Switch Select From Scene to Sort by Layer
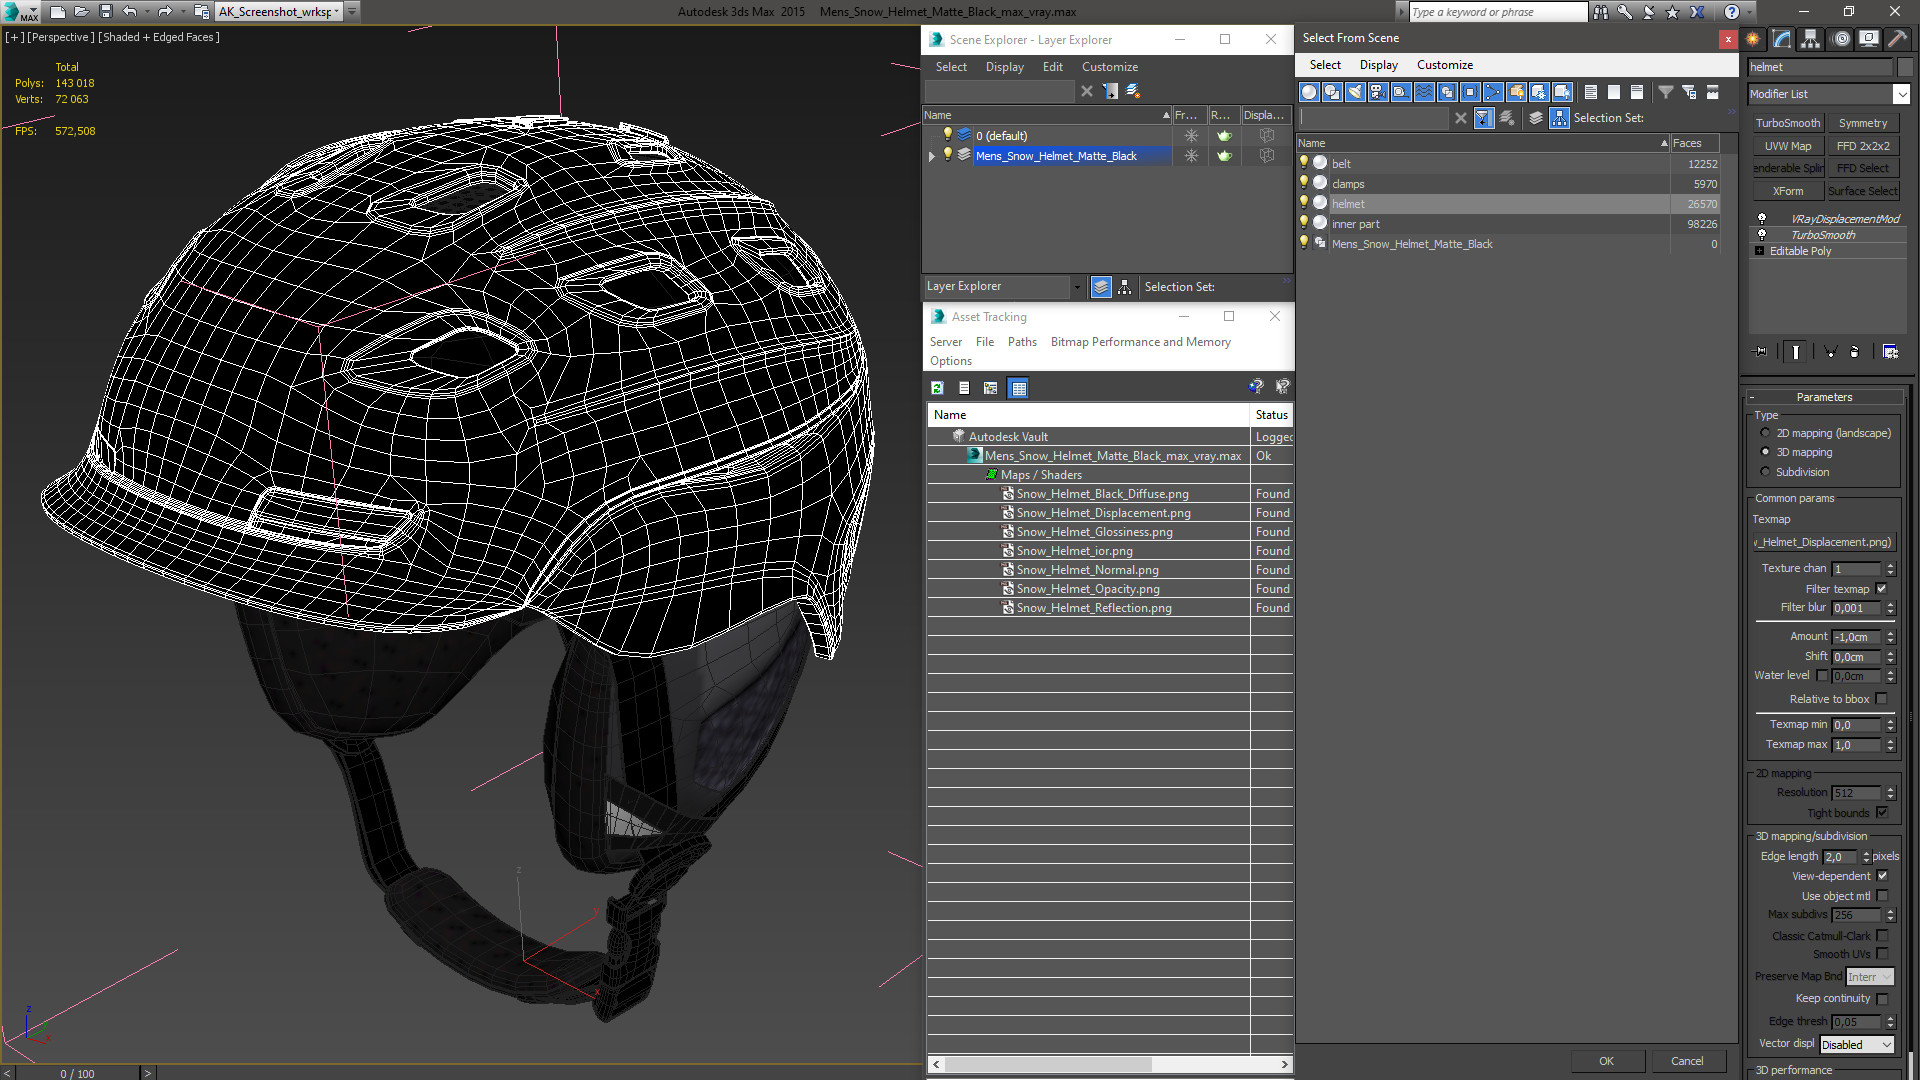Viewport: 1920px width, 1080px height. (x=1536, y=118)
